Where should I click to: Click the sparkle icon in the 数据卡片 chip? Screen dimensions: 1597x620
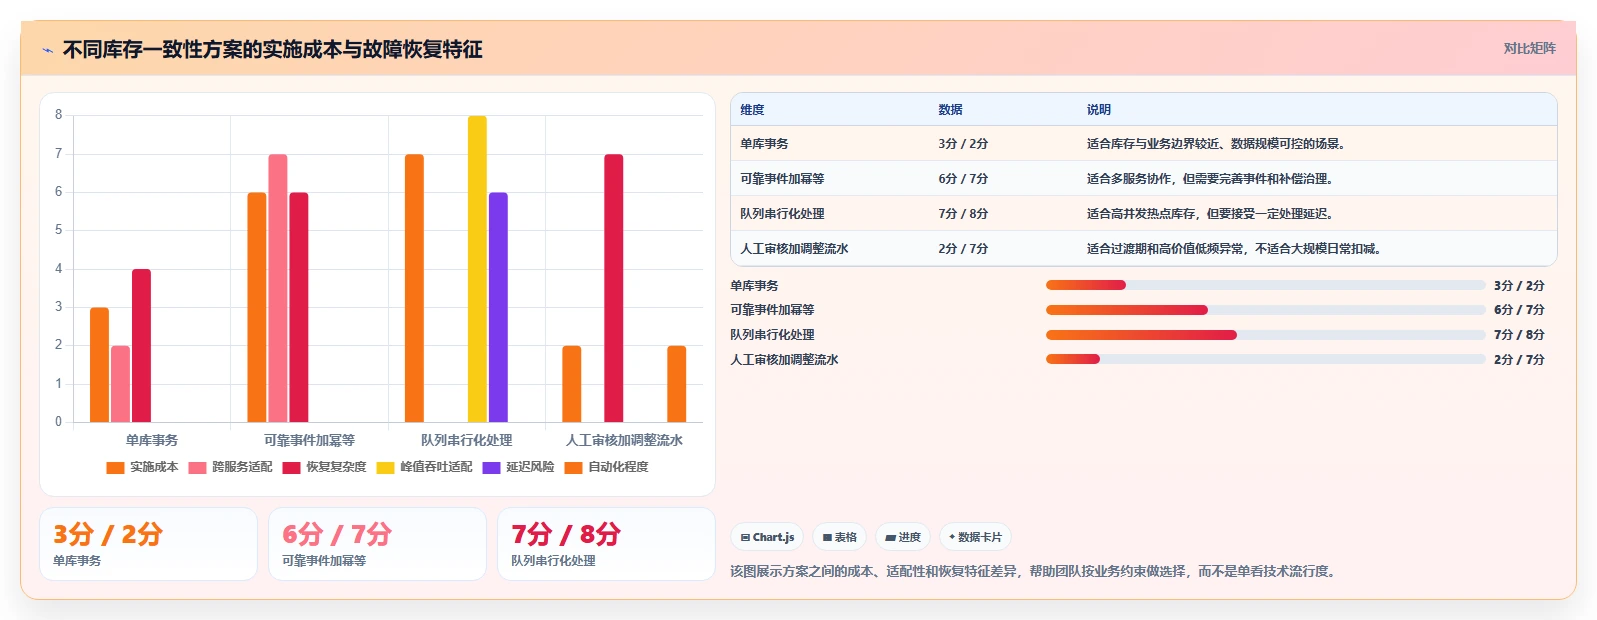(x=952, y=538)
